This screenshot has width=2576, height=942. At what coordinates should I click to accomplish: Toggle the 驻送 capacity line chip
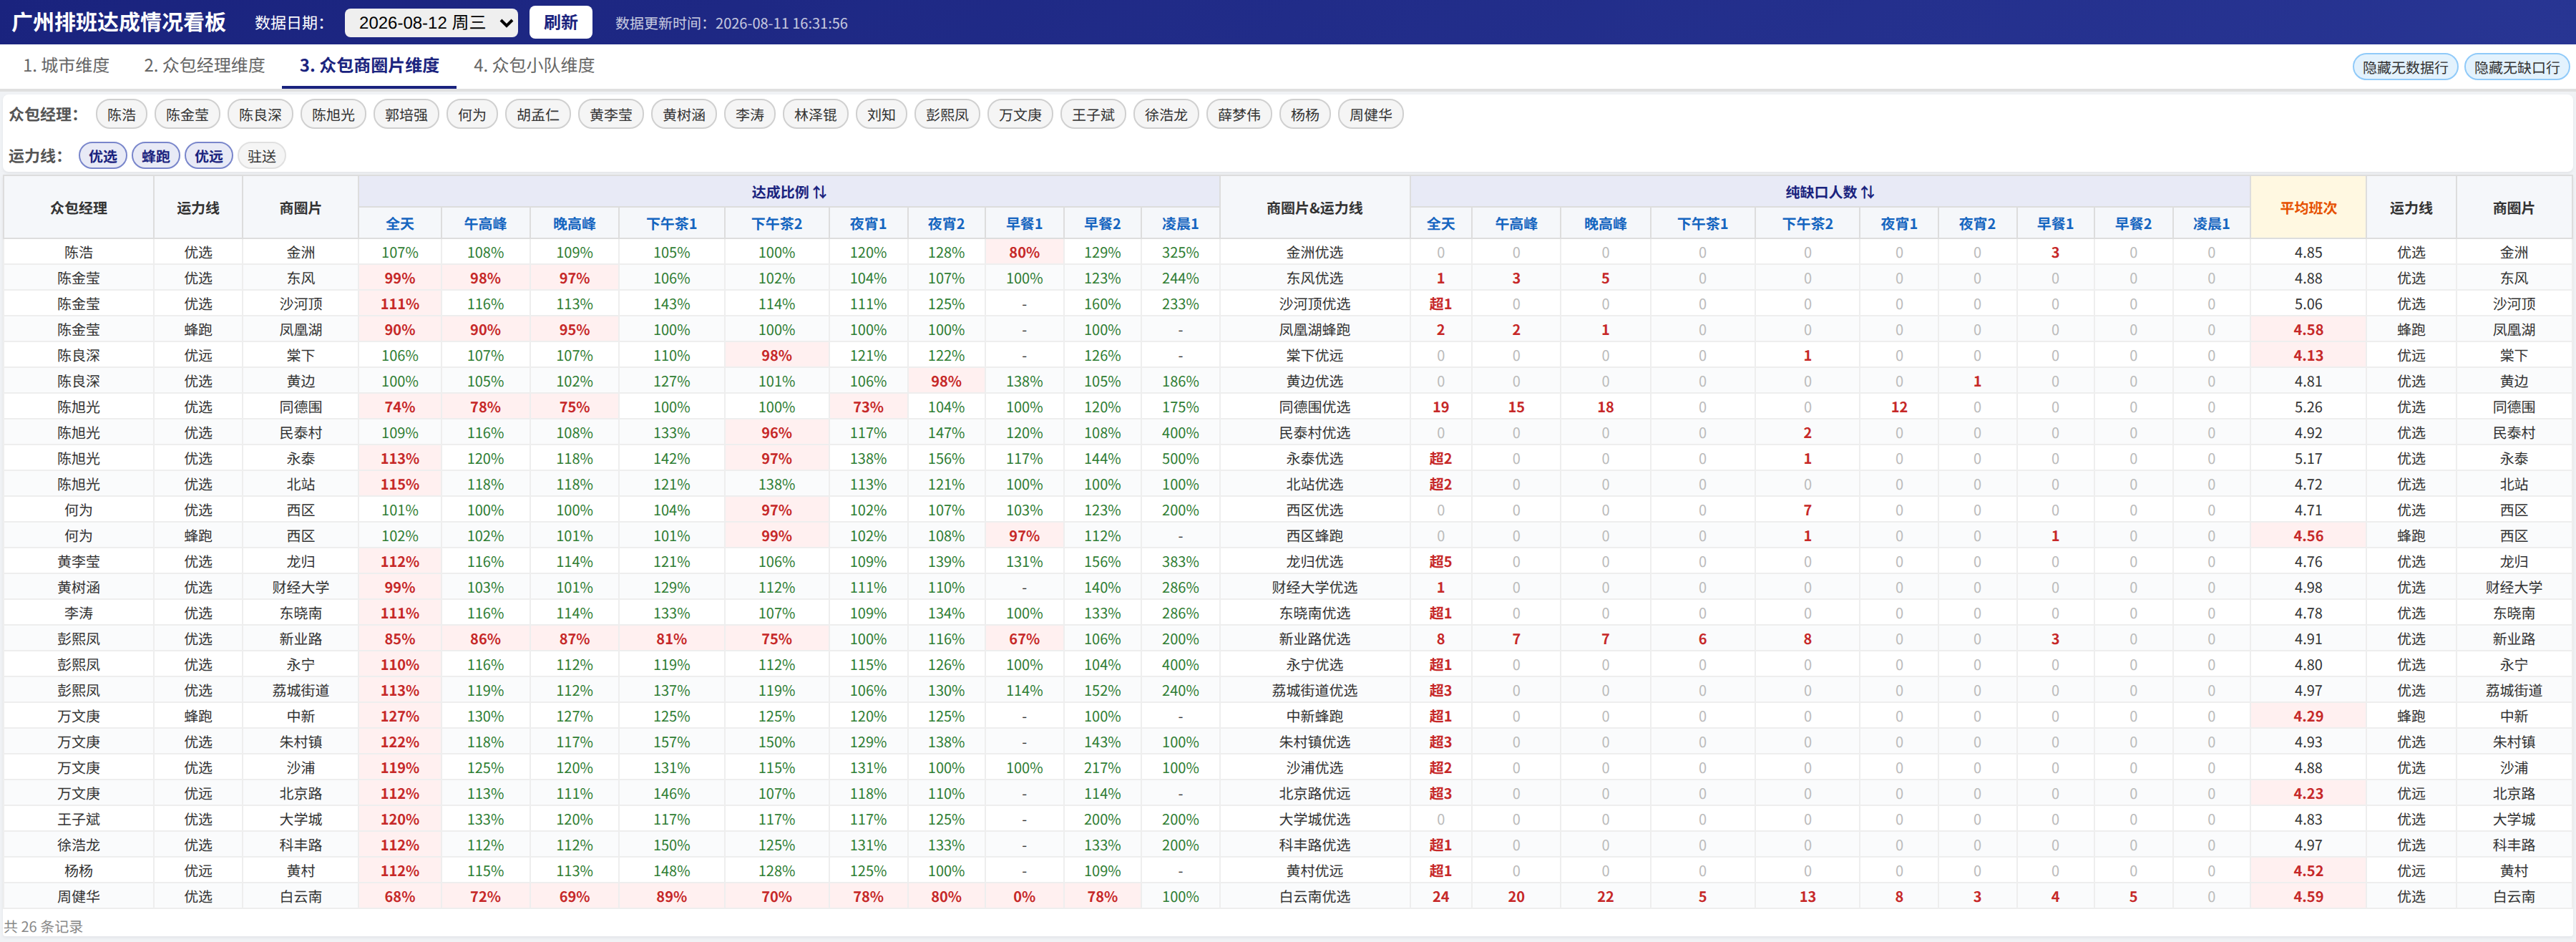tap(262, 156)
